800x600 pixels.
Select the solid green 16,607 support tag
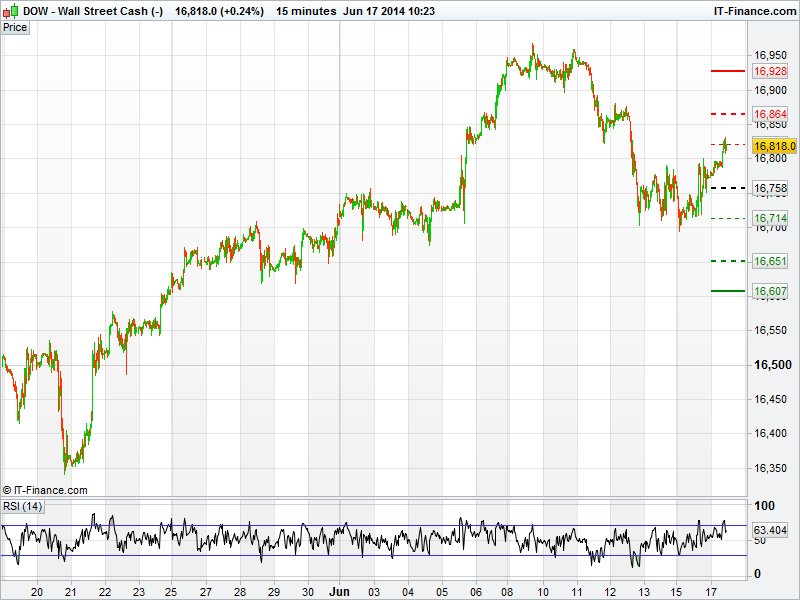[x=770, y=291]
